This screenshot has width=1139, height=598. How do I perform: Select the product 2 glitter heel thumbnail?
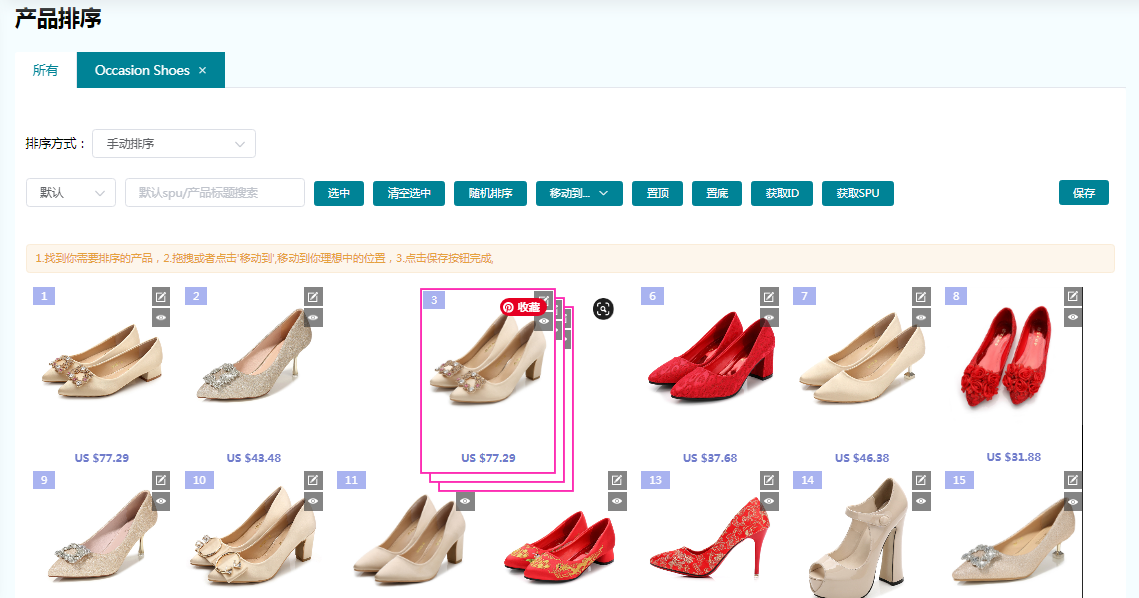click(x=254, y=355)
